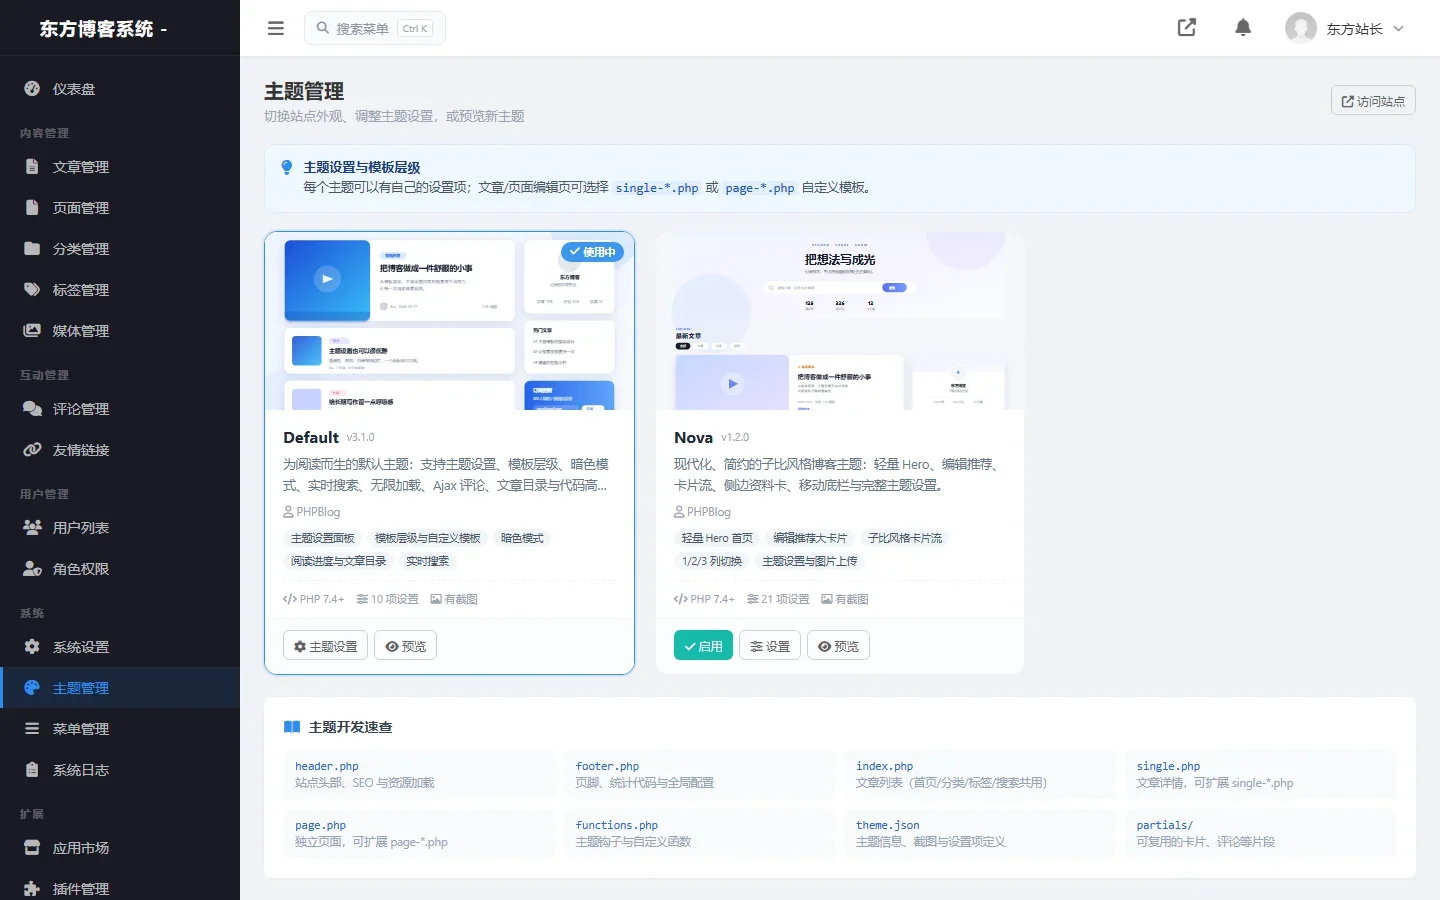Click the 友情链接 link icon
1440x900 pixels.
pos(32,450)
